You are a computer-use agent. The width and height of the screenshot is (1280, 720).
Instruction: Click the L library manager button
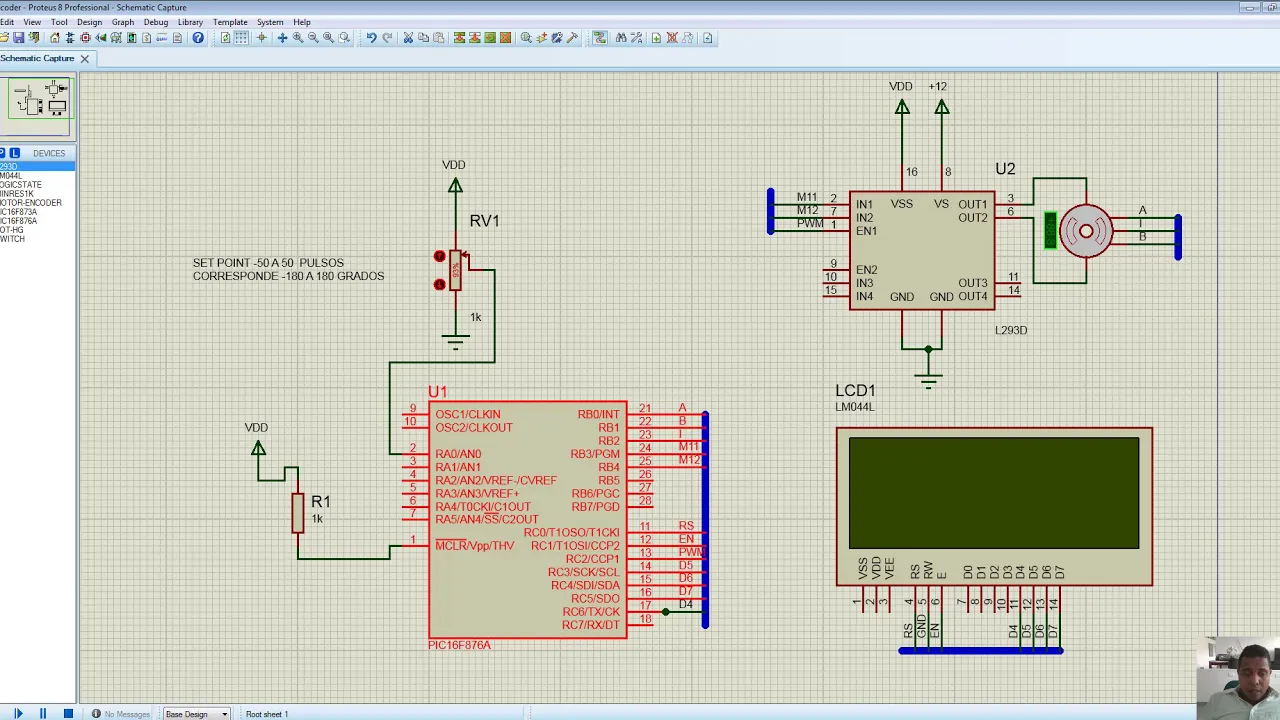coord(14,153)
